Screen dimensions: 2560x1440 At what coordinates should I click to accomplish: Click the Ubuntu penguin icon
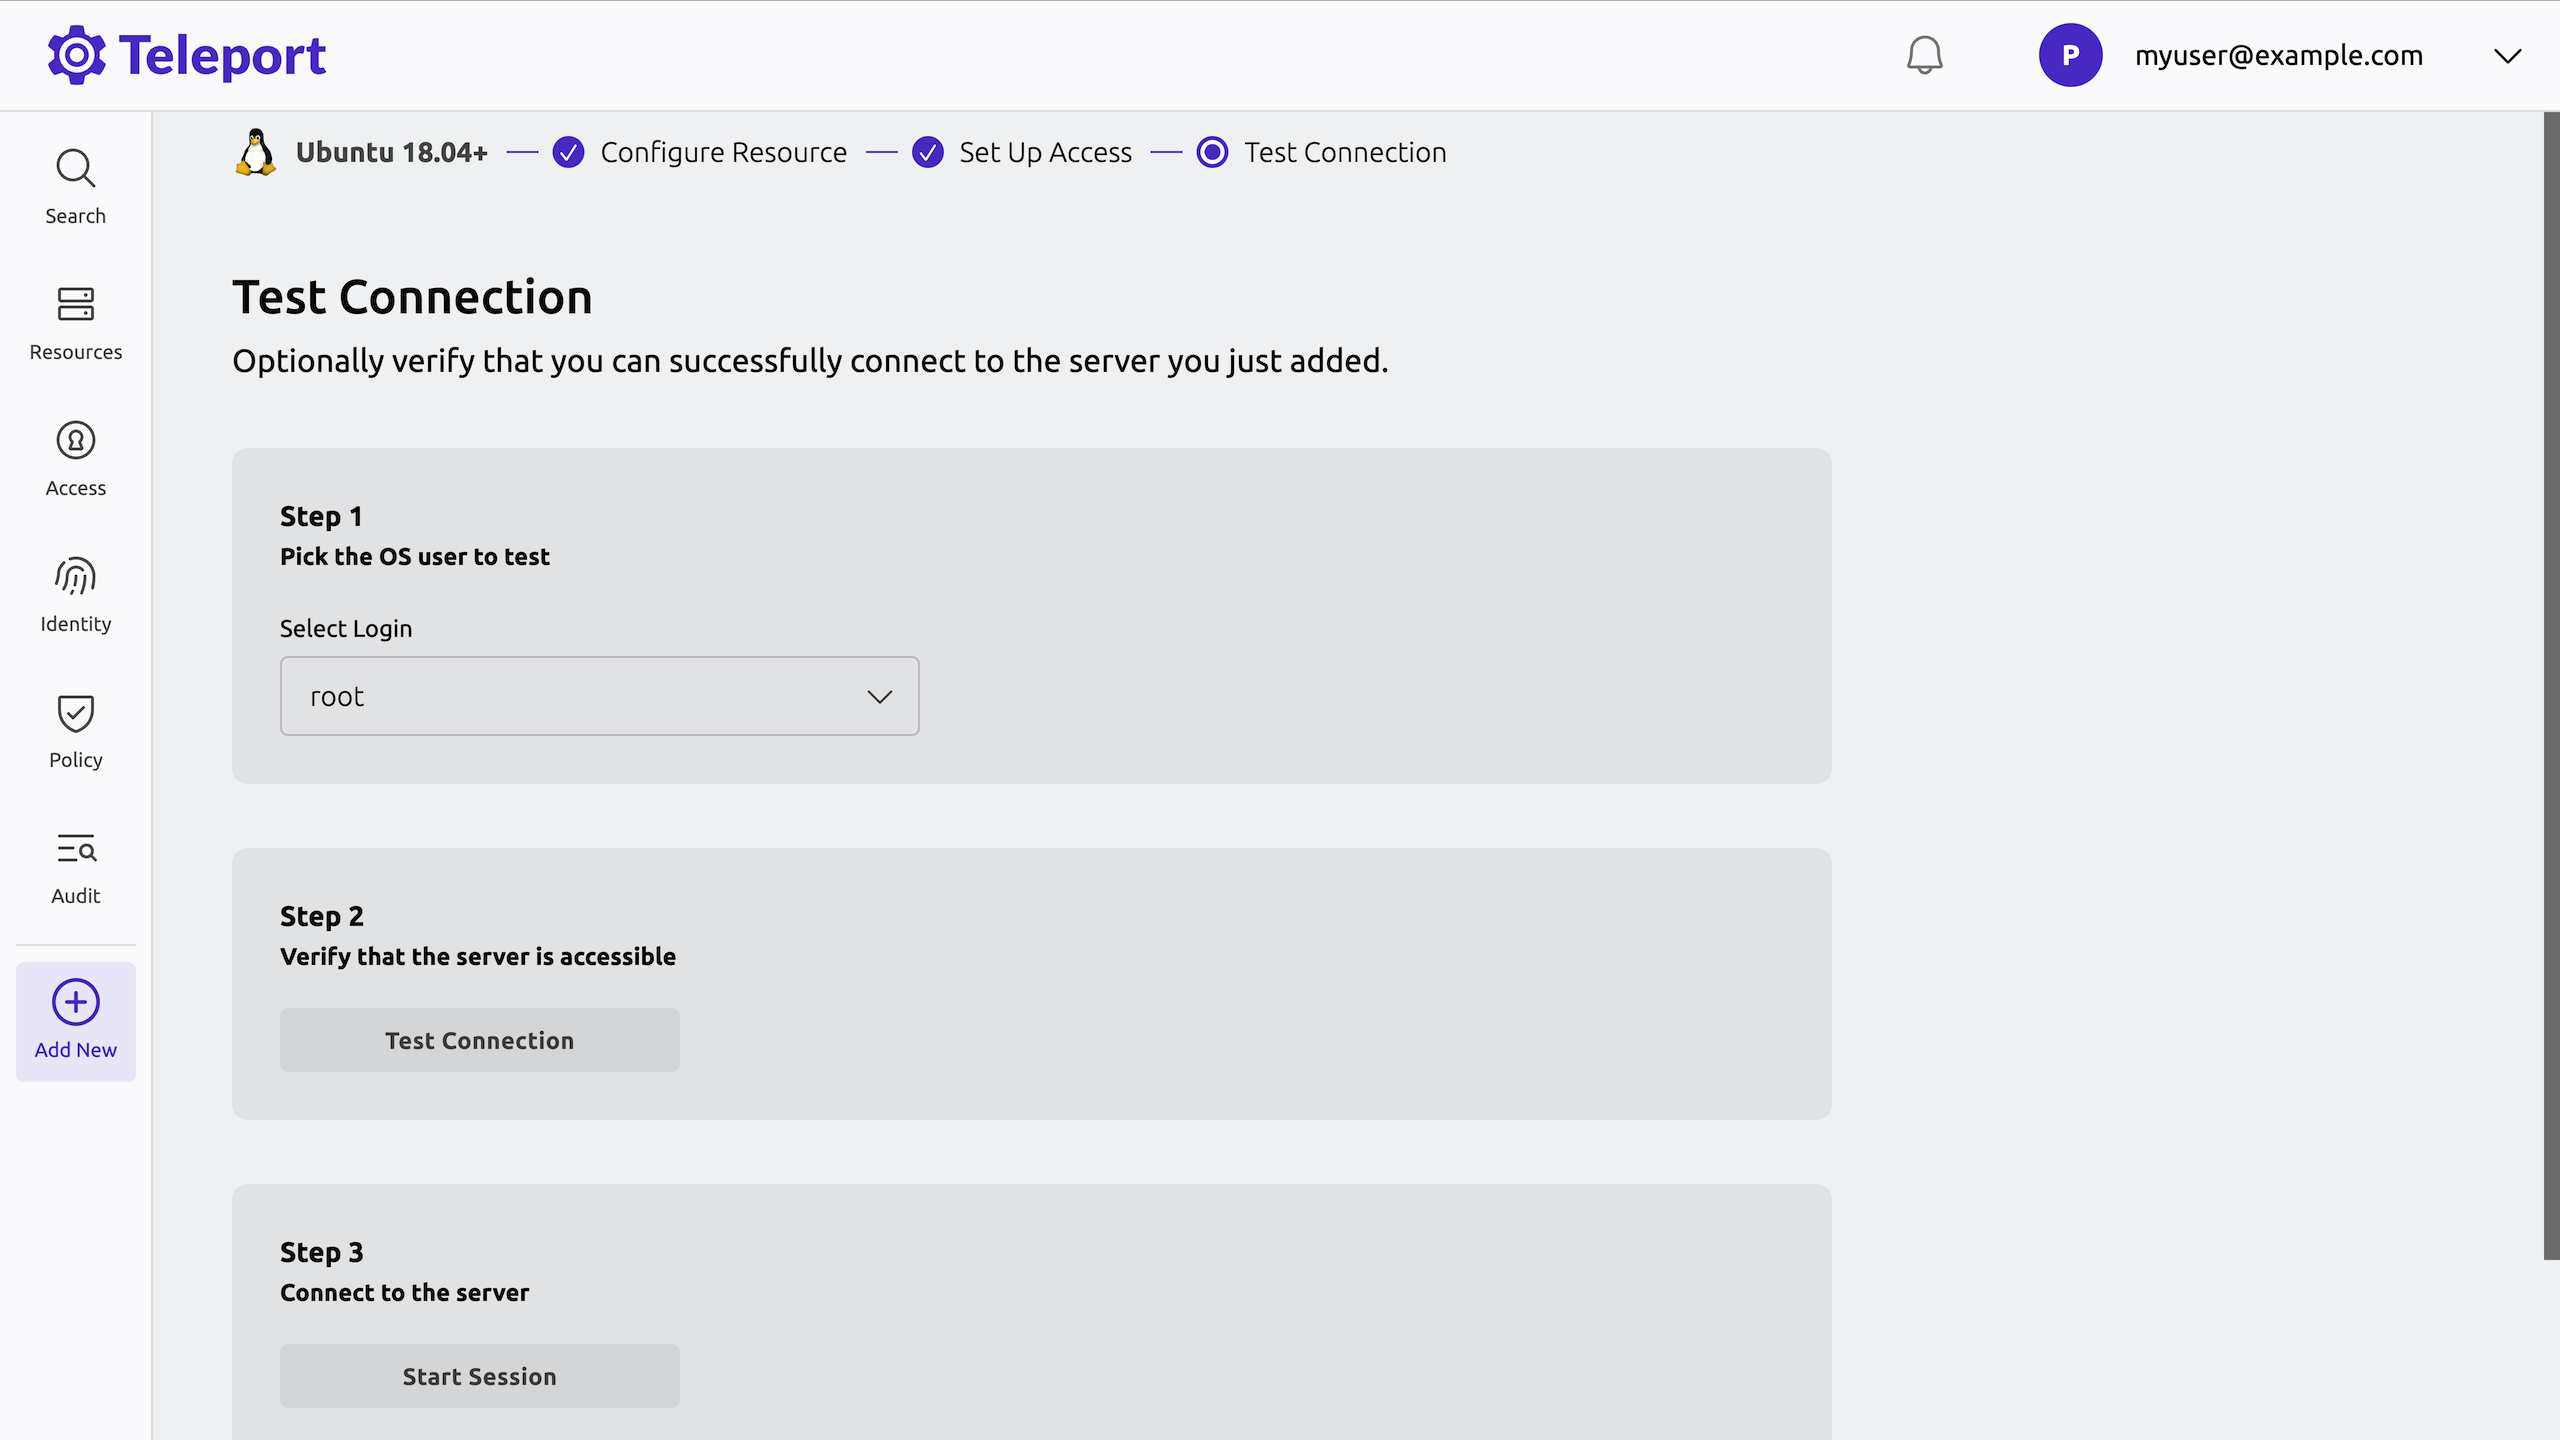pyautogui.click(x=256, y=152)
